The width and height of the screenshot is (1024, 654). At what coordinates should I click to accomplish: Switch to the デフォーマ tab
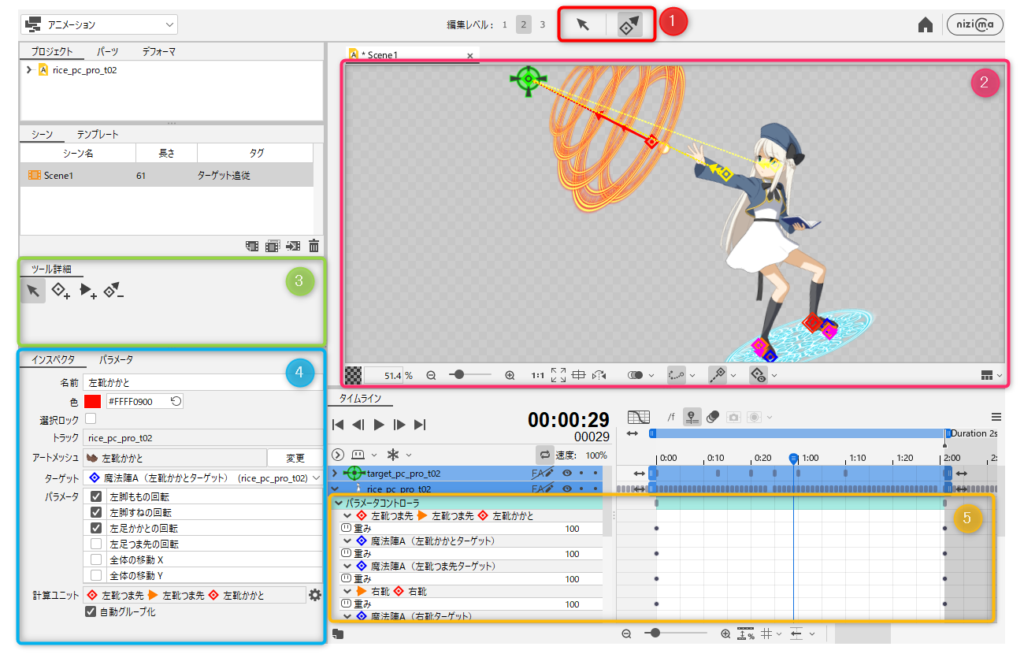click(159, 52)
